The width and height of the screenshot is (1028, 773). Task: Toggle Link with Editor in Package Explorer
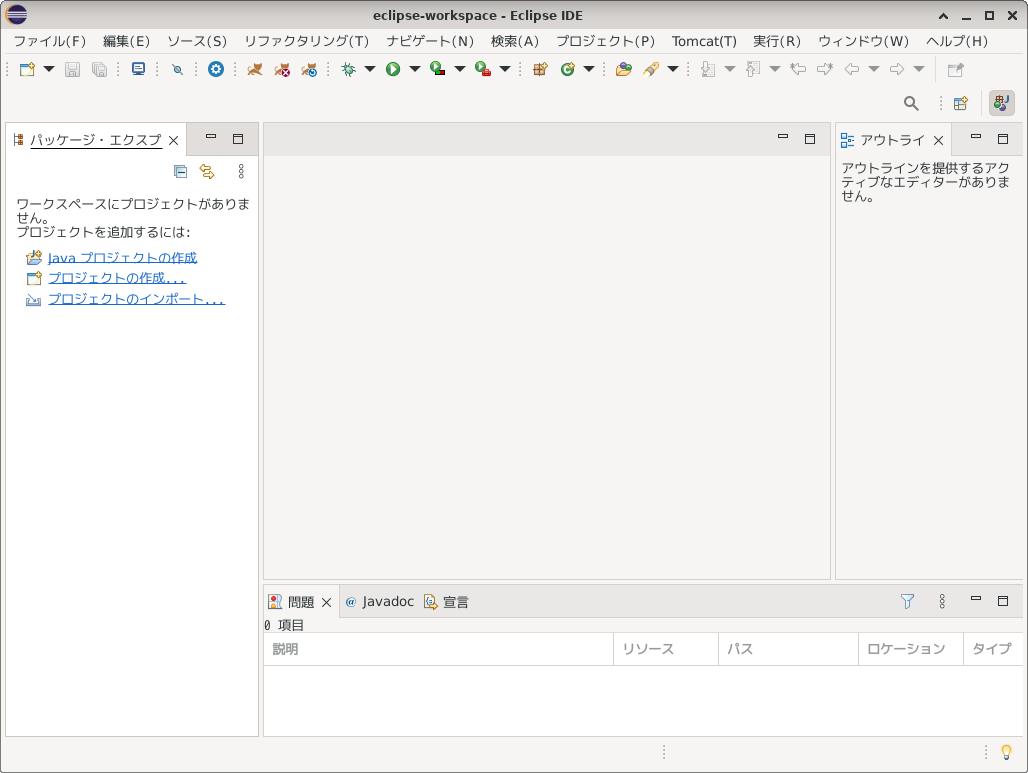(207, 171)
